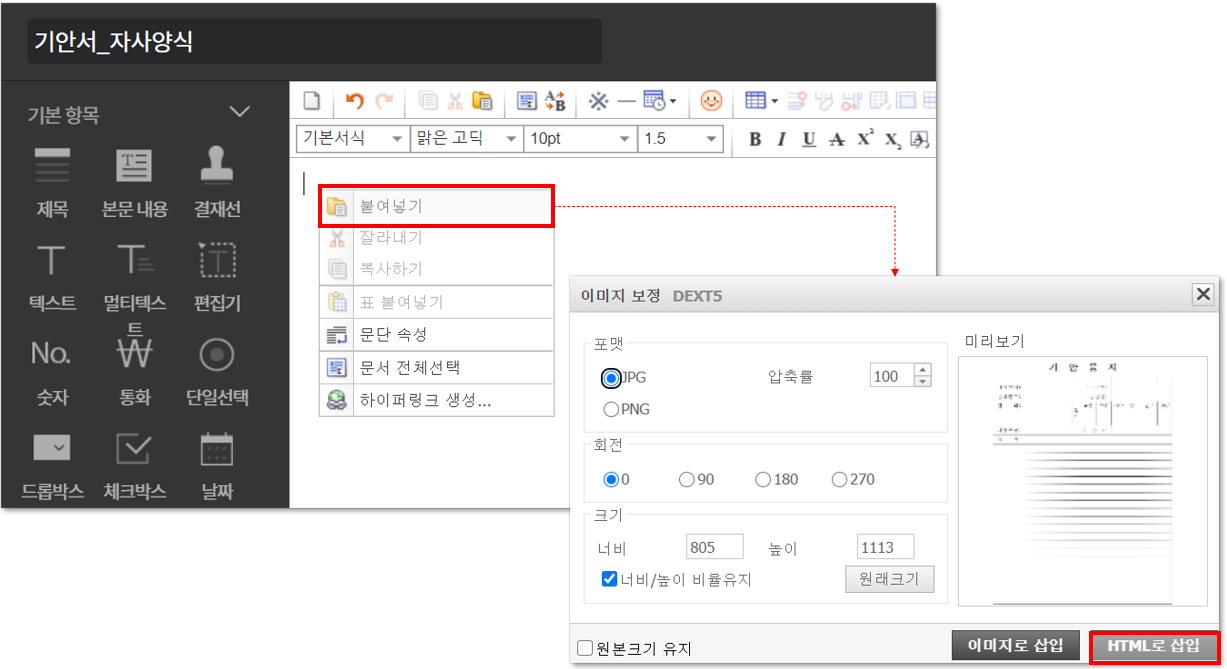Toggle Bold formatting
Viewport: 1227px width, 669px height.
pyautogui.click(x=755, y=139)
